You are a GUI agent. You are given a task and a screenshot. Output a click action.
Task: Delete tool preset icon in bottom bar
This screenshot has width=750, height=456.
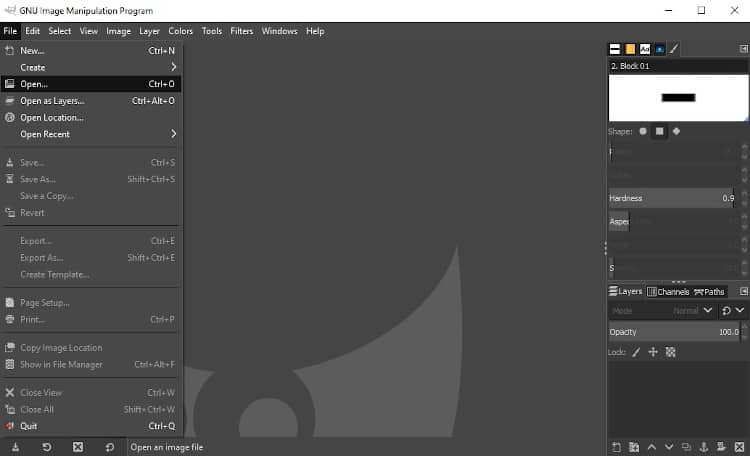pyautogui.click(x=78, y=447)
